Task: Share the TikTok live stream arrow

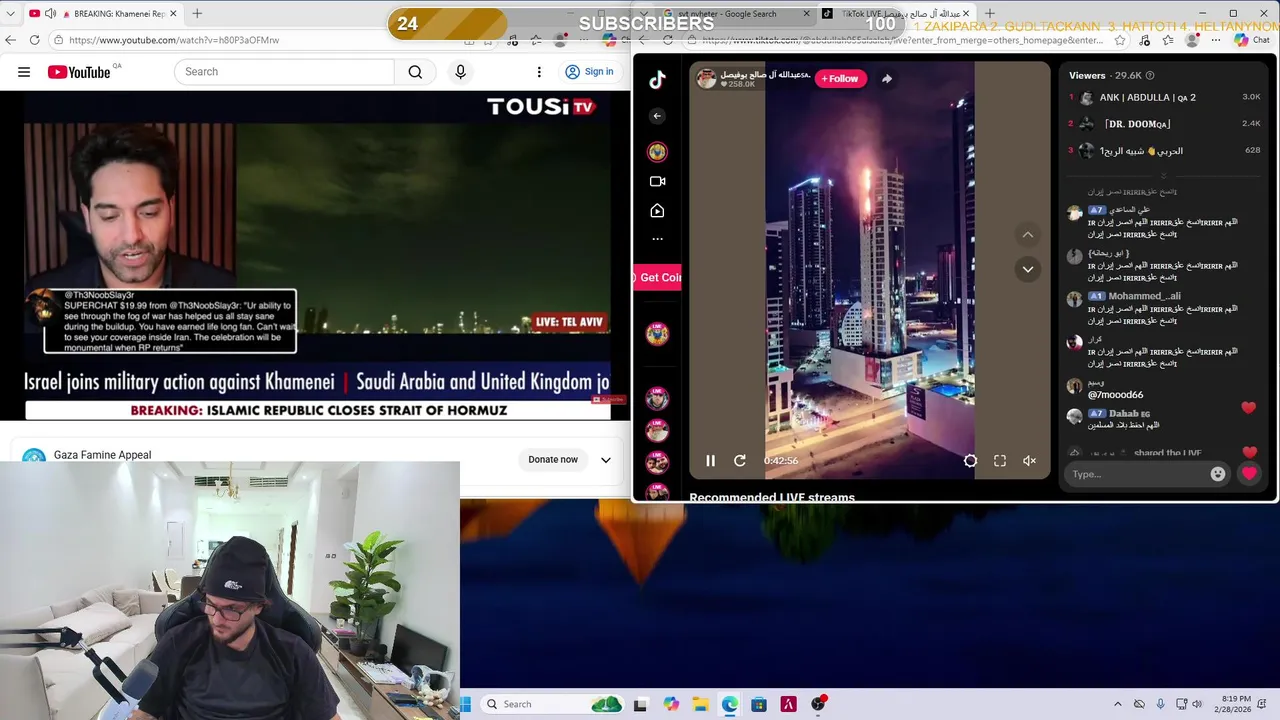Action: pos(886,78)
